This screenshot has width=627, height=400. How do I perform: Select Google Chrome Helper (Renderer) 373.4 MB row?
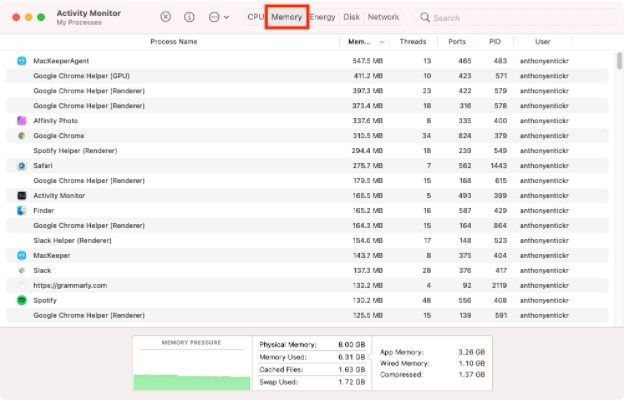[x=307, y=106]
